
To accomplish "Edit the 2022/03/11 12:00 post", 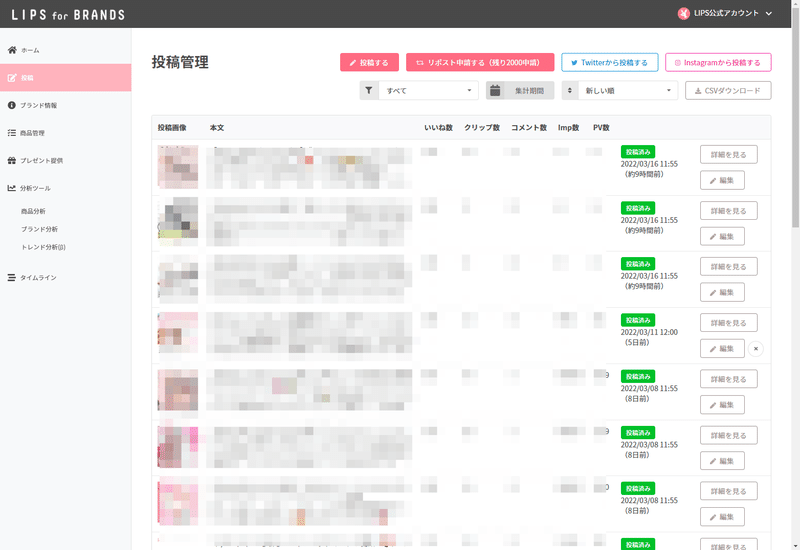I will tap(722, 348).
